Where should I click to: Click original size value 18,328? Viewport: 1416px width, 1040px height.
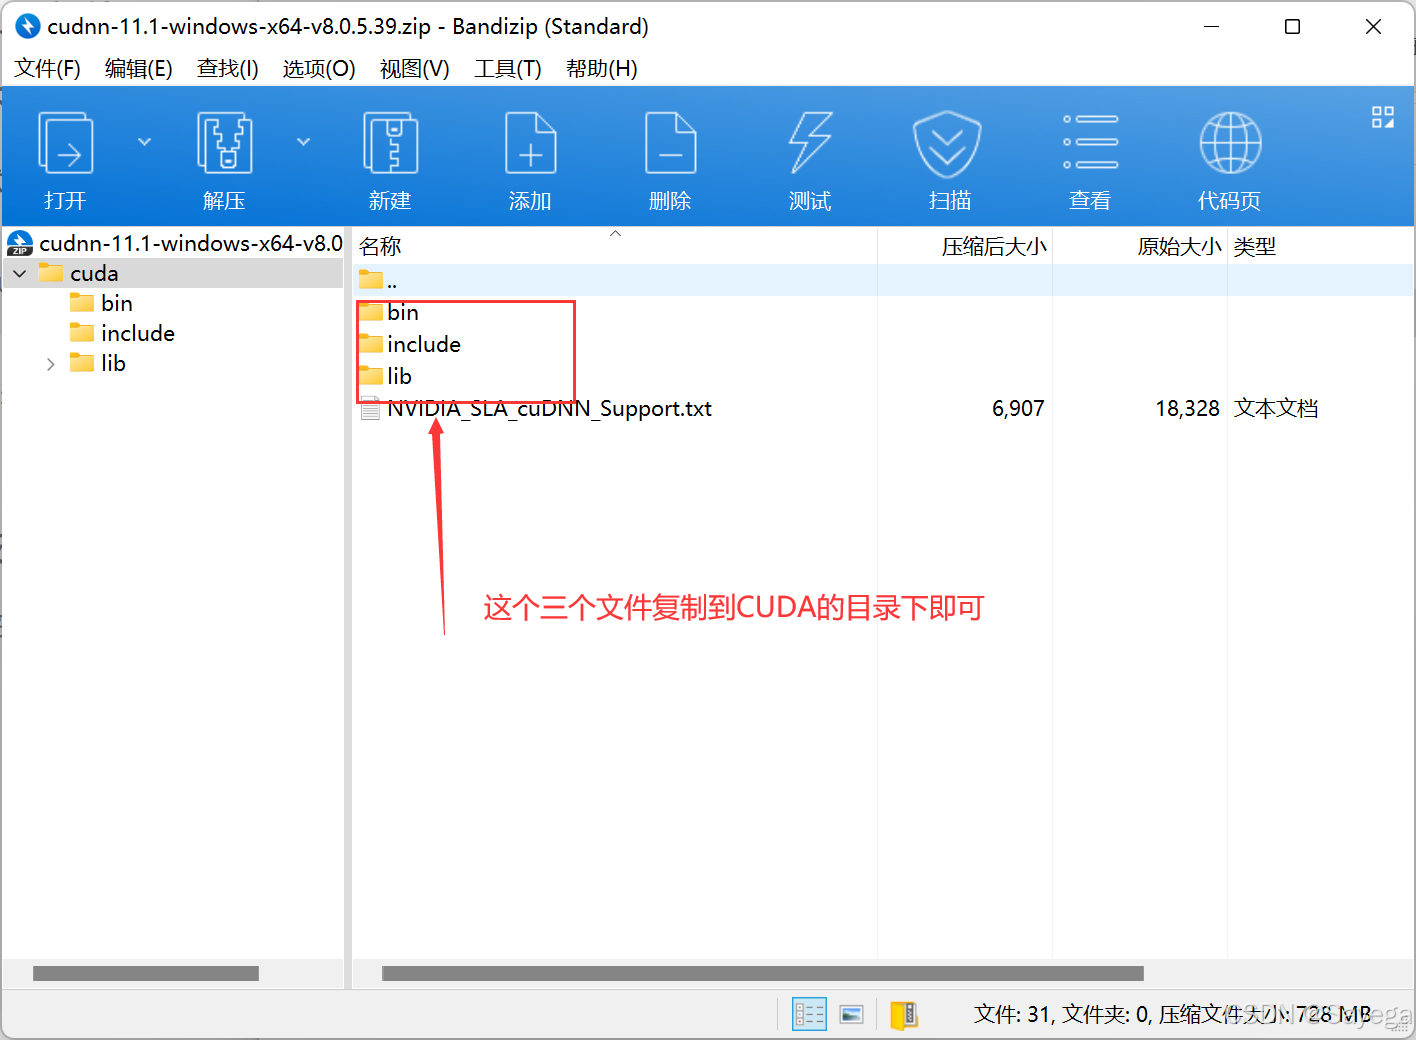tap(1187, 409)
